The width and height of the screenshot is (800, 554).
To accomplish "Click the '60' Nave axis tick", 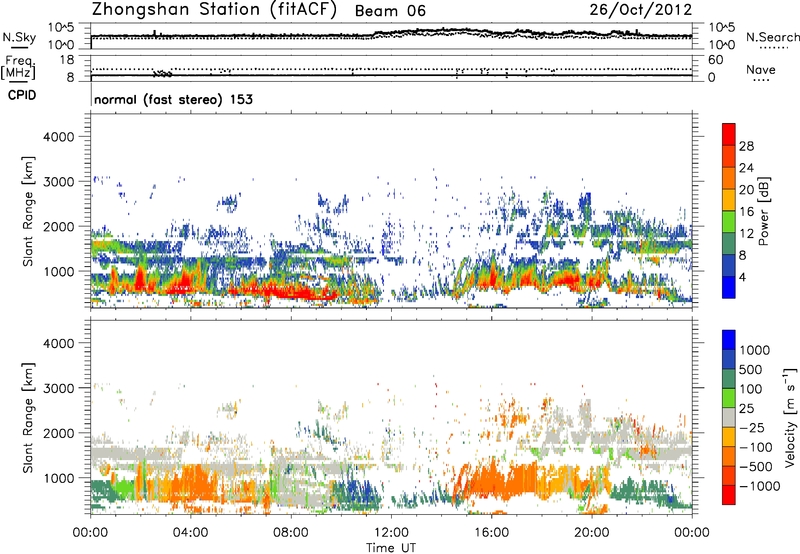I will (716, 60).
